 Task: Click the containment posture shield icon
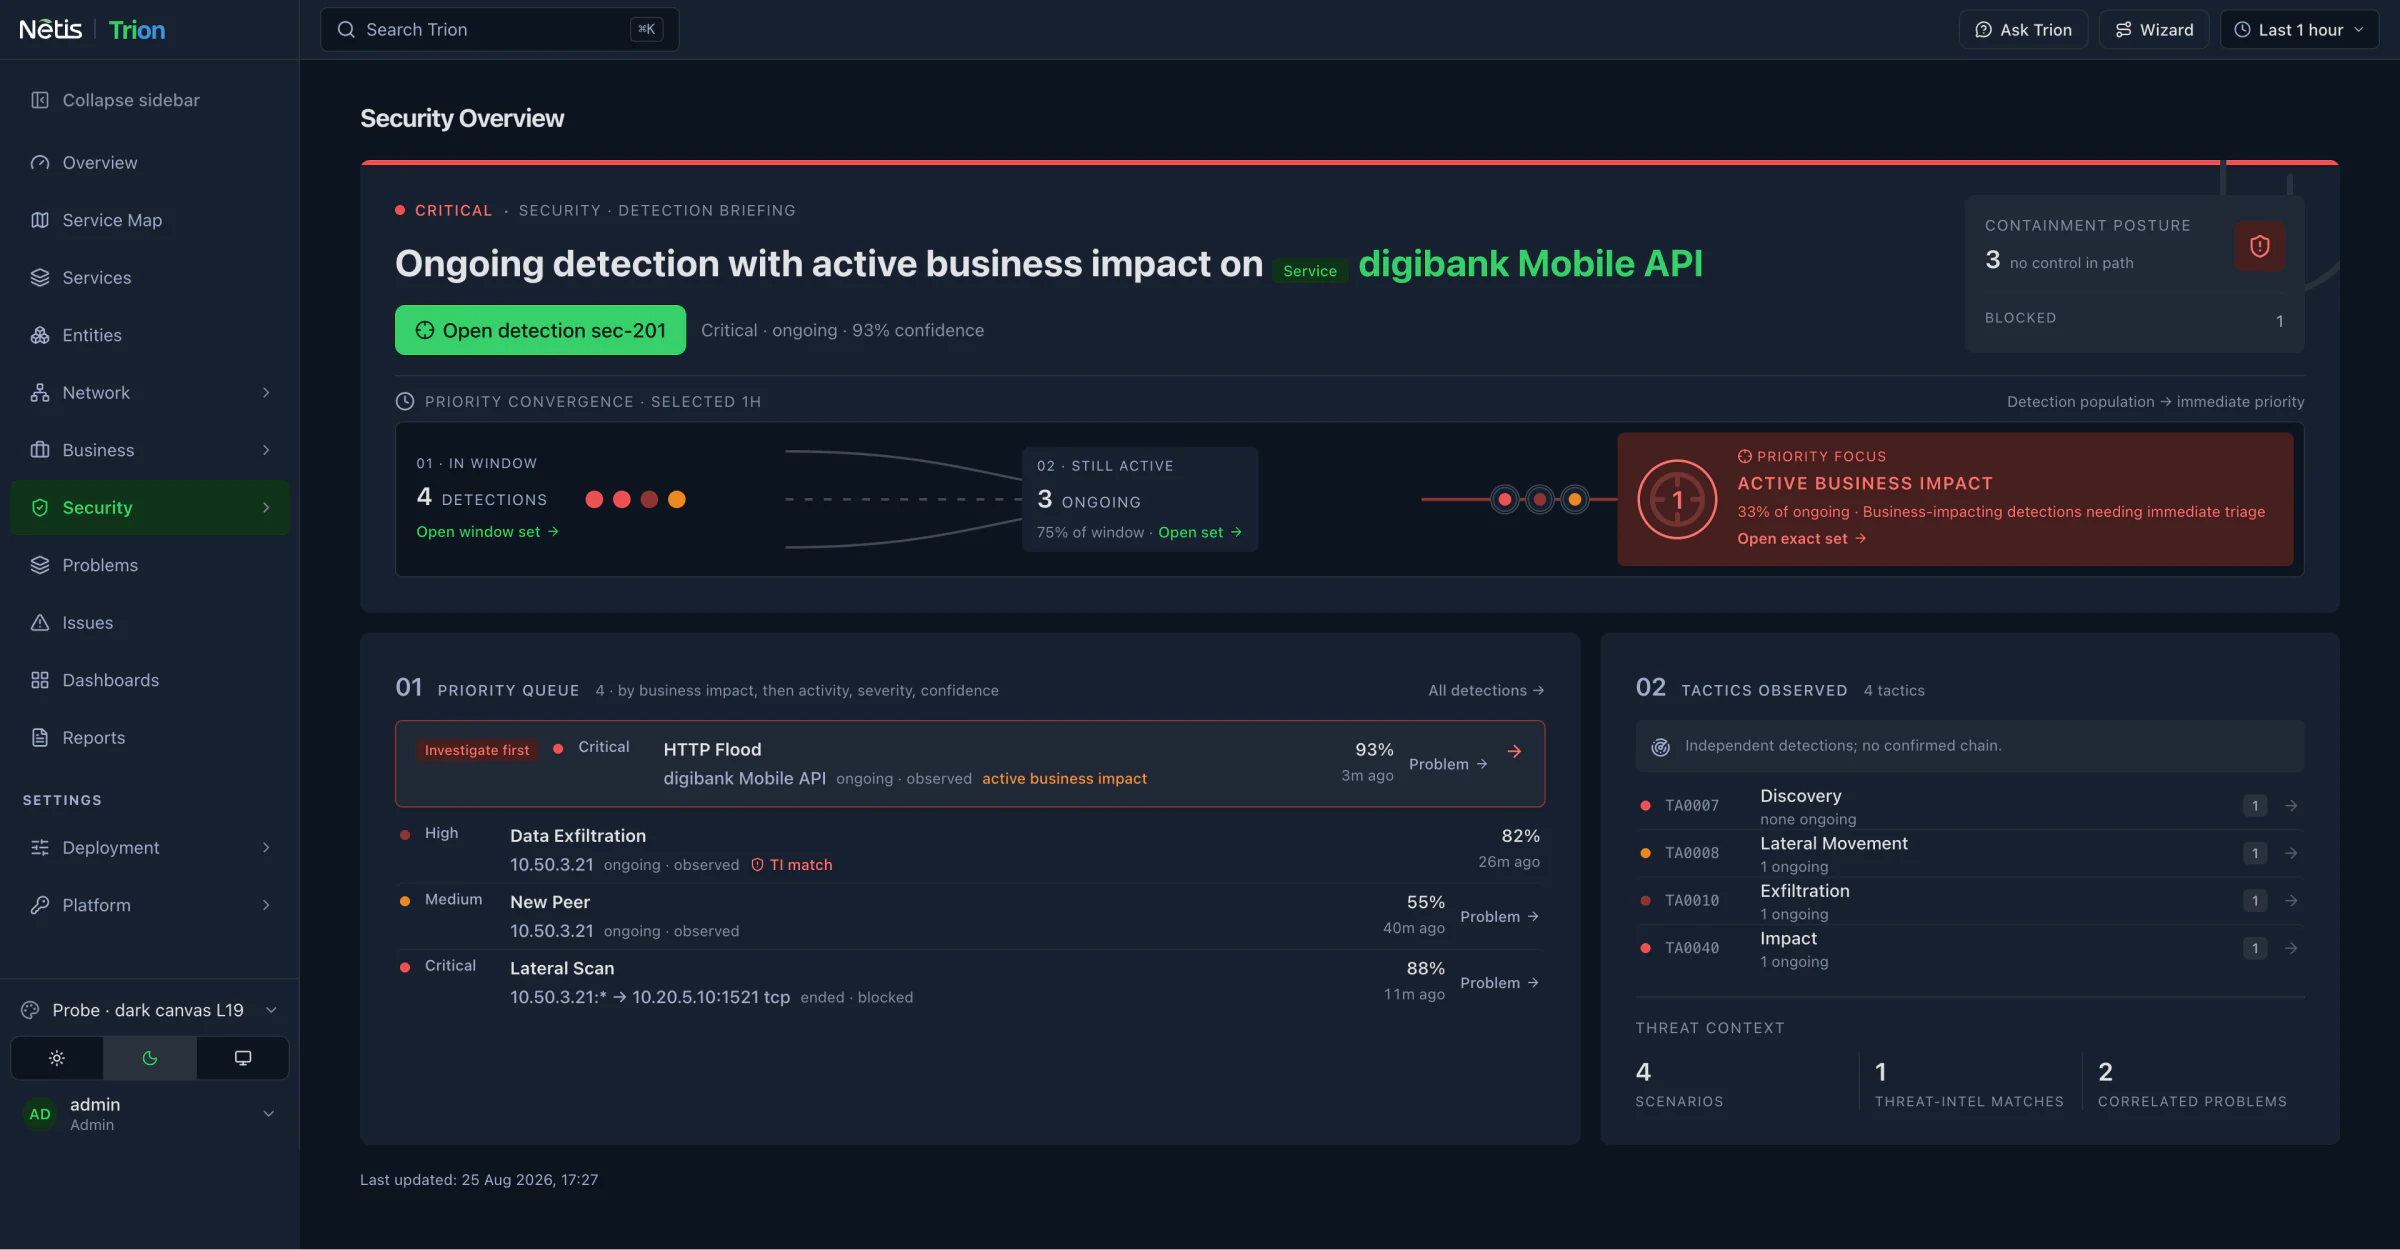click(2260, 246)
